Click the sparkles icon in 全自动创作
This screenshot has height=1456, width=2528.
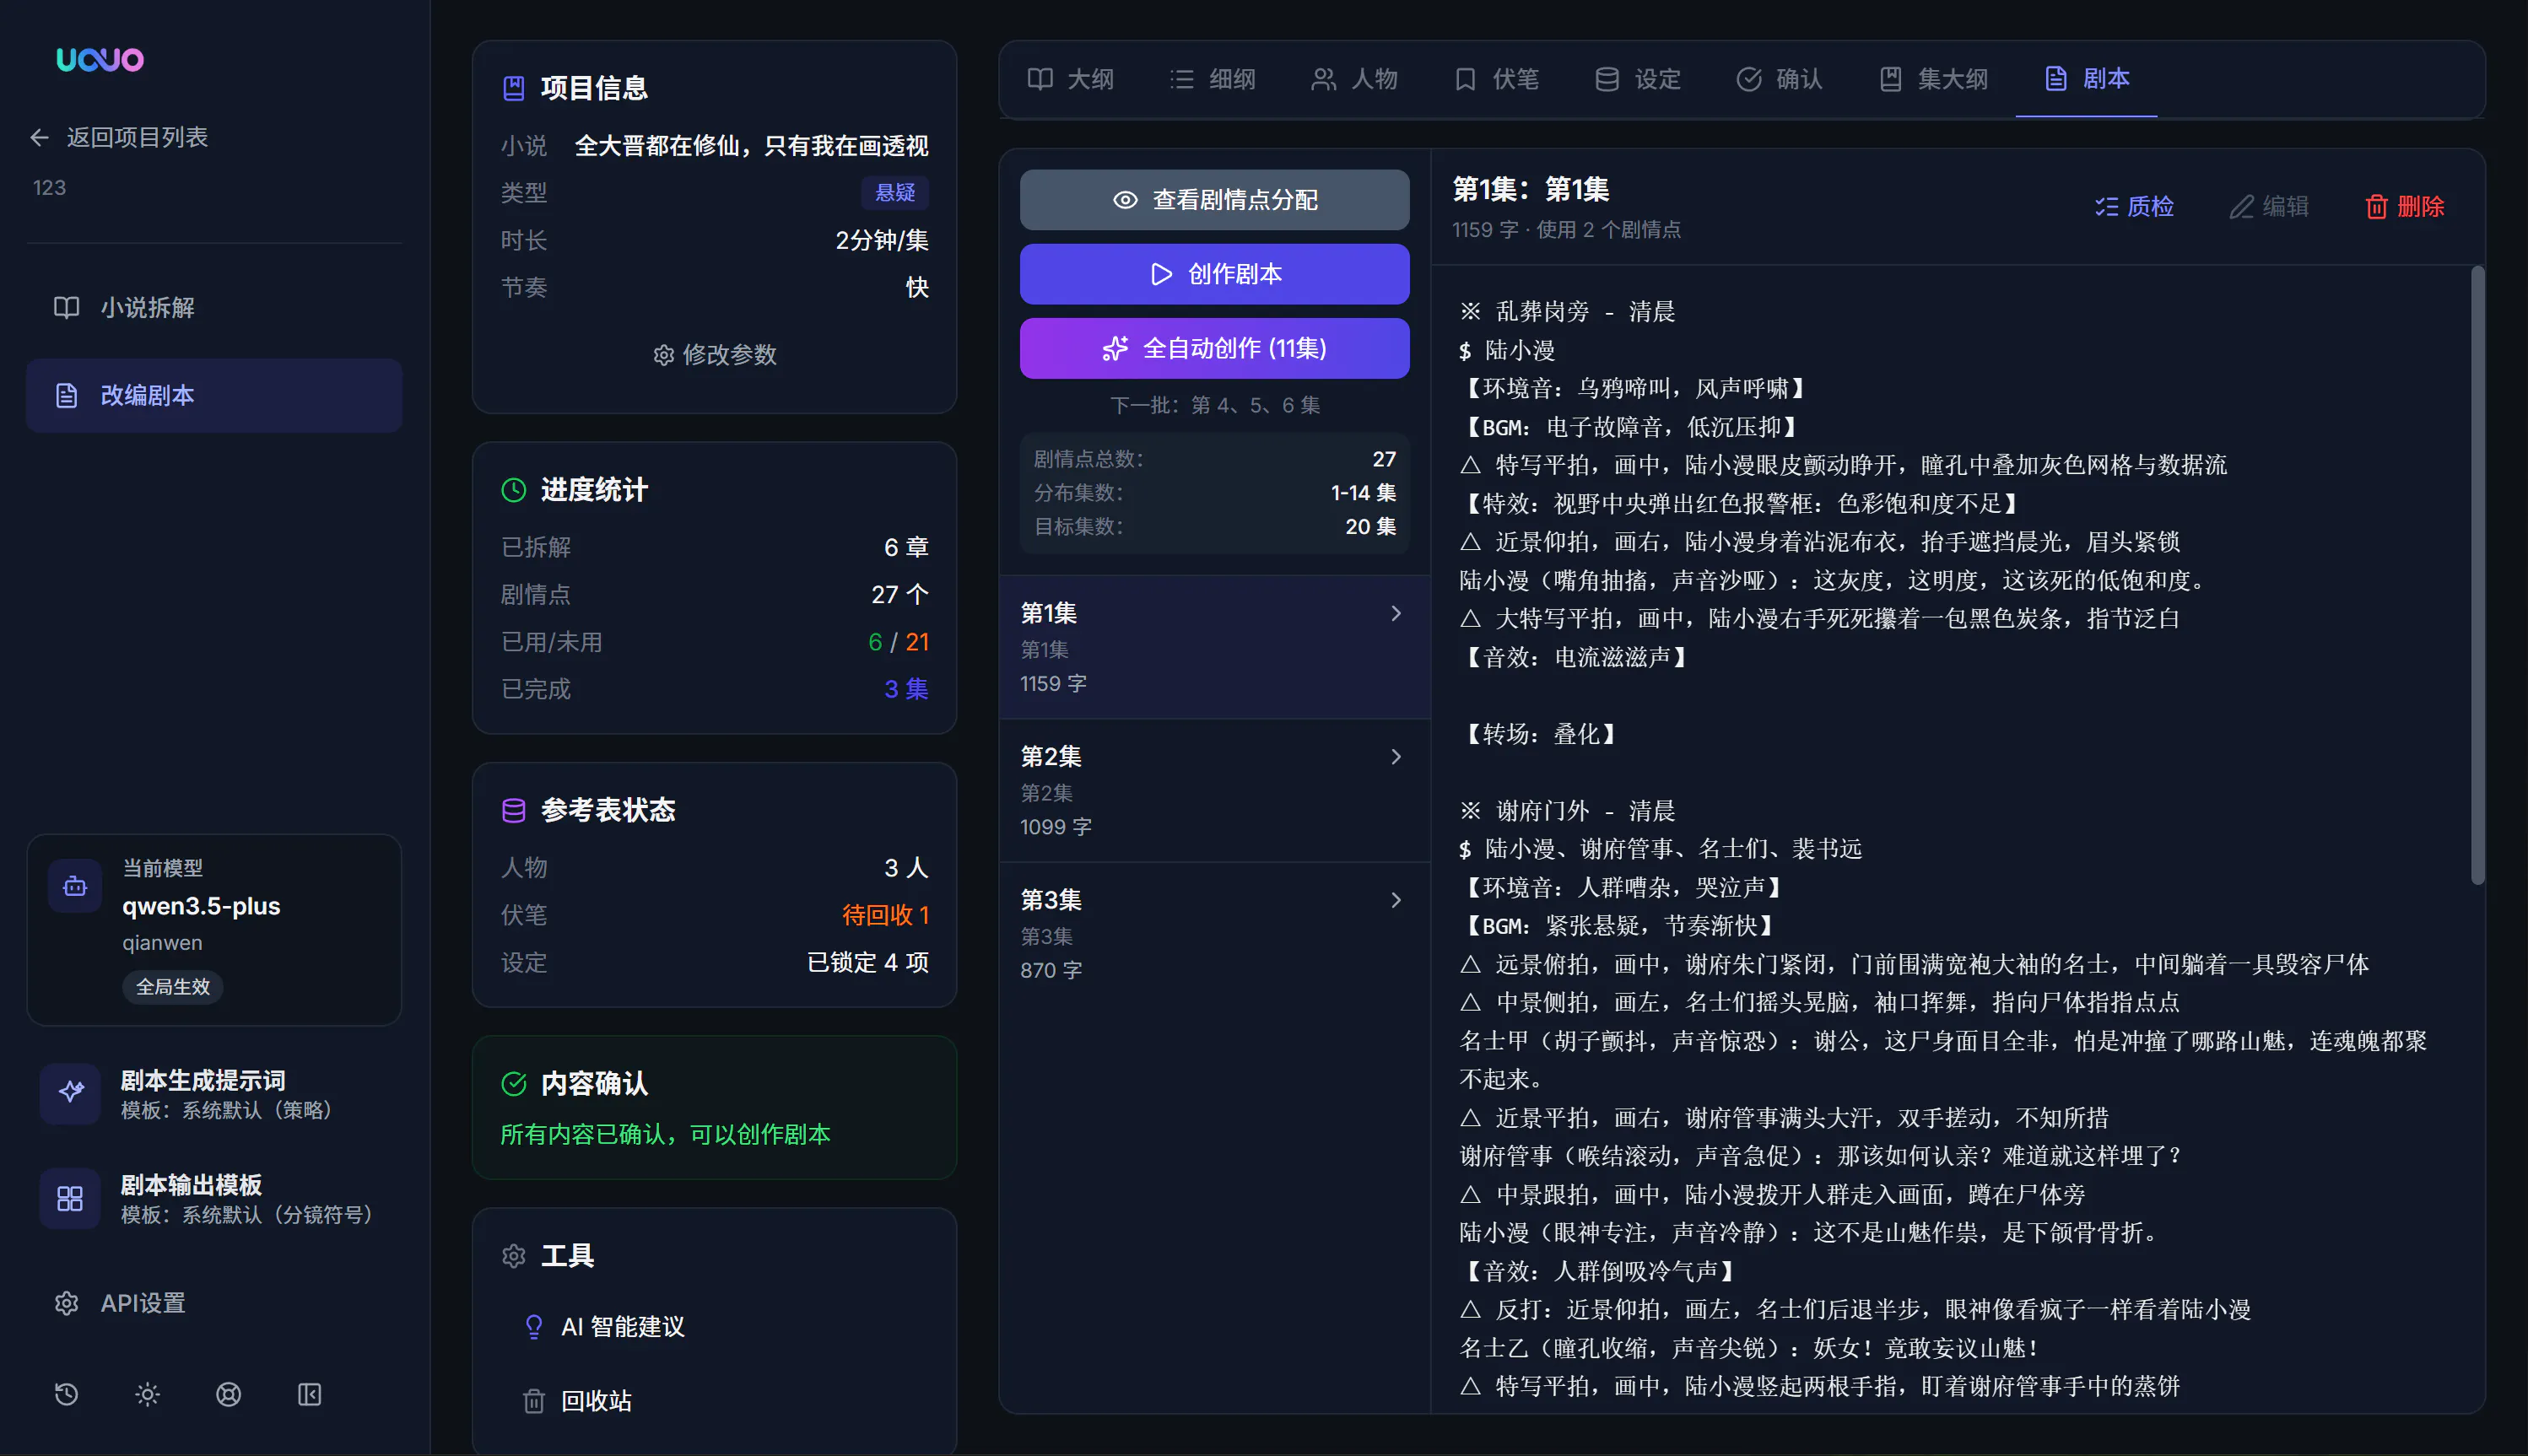pos(1115,348)
